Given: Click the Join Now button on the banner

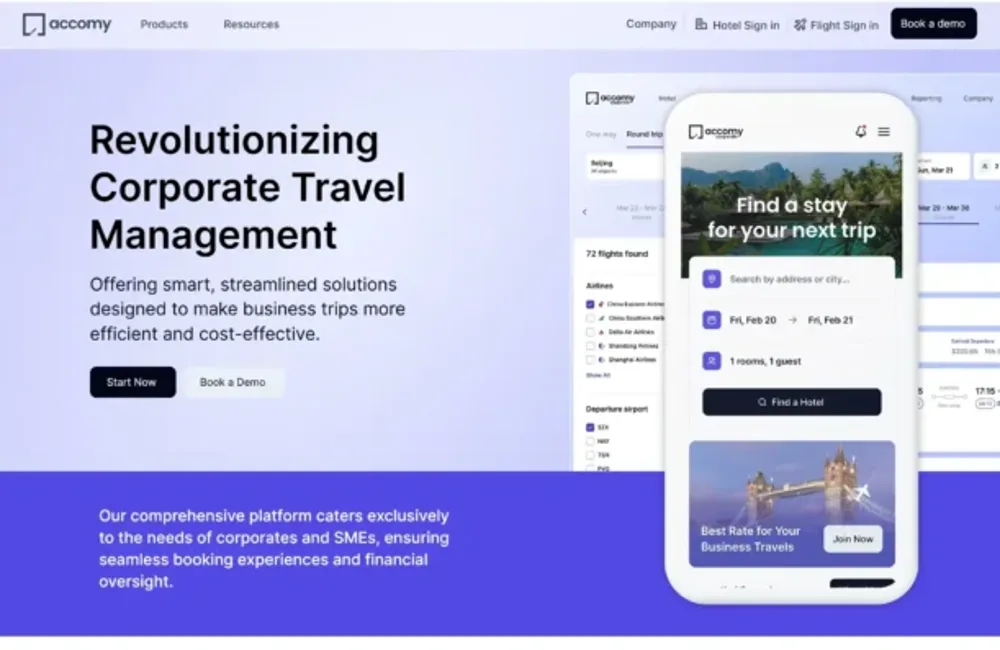Looking at the screenshot, I should tap(853, 539).
